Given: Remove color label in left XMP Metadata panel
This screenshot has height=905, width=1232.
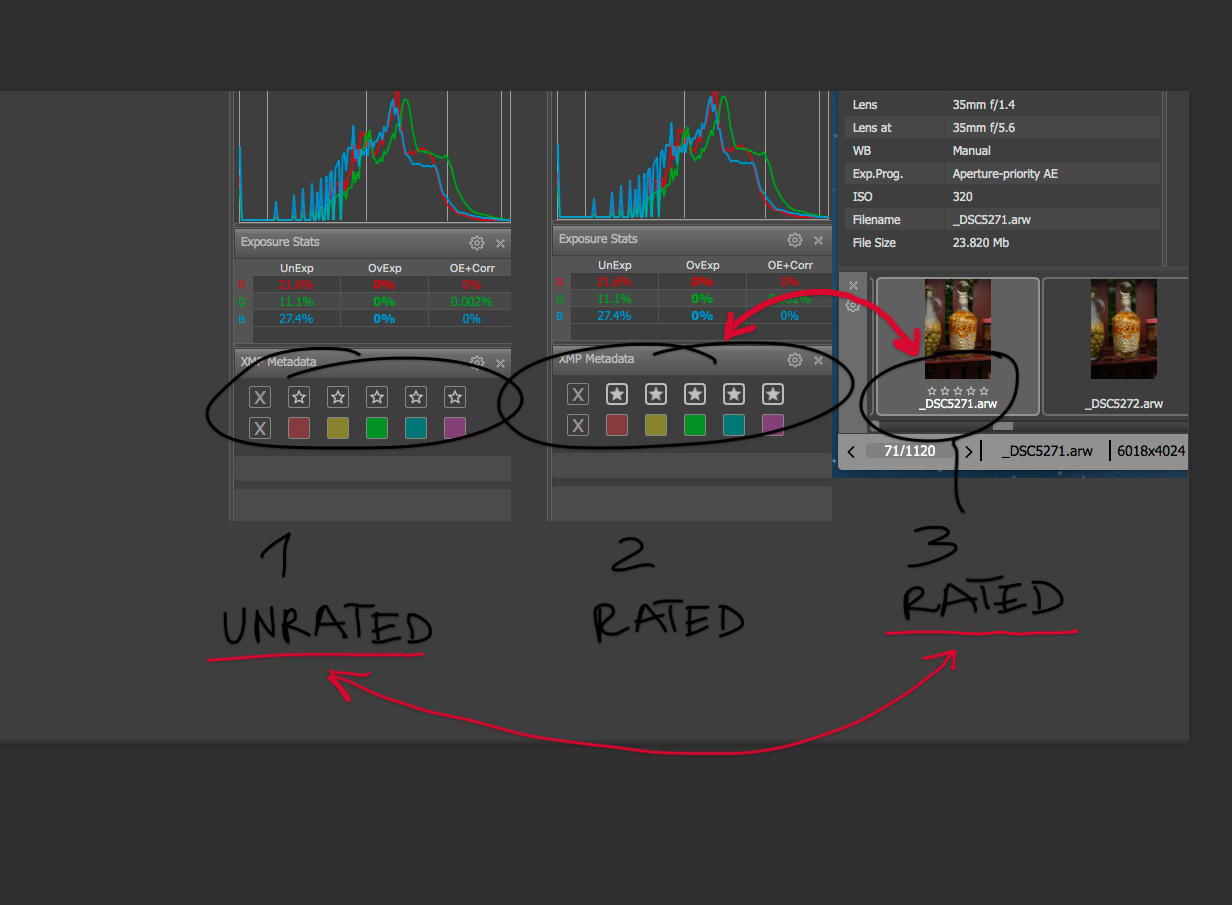Looking at the screenshot, I should (x=260, y=428).
